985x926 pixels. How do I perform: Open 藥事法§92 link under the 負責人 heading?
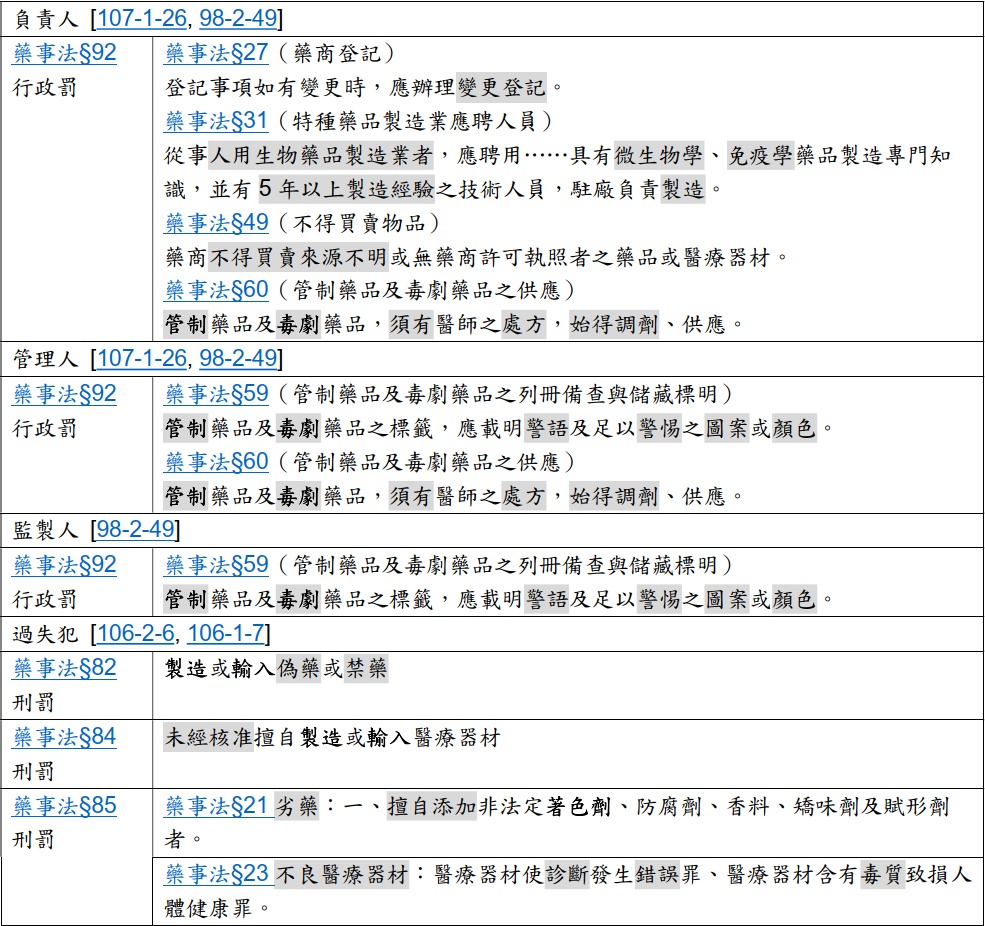click(x=65, y=53)
